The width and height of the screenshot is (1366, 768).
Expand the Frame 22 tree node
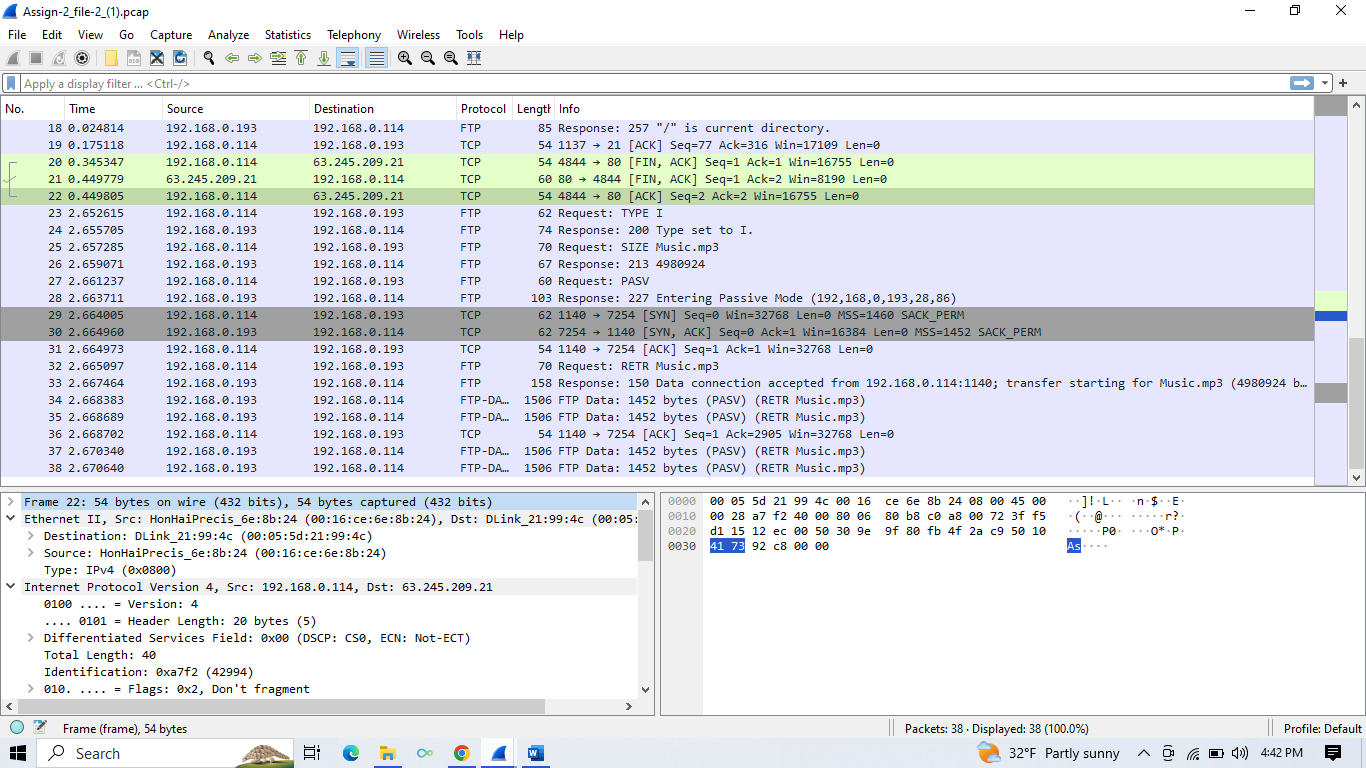click(11, 502)
